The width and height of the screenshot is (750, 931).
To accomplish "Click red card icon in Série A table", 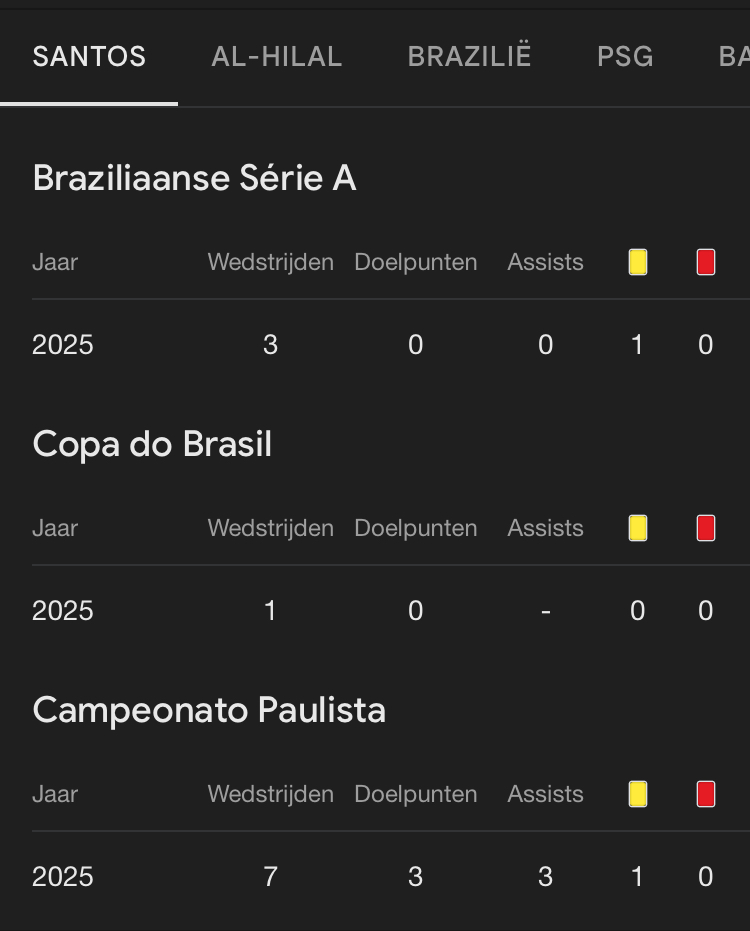I will tap(706, 262).
